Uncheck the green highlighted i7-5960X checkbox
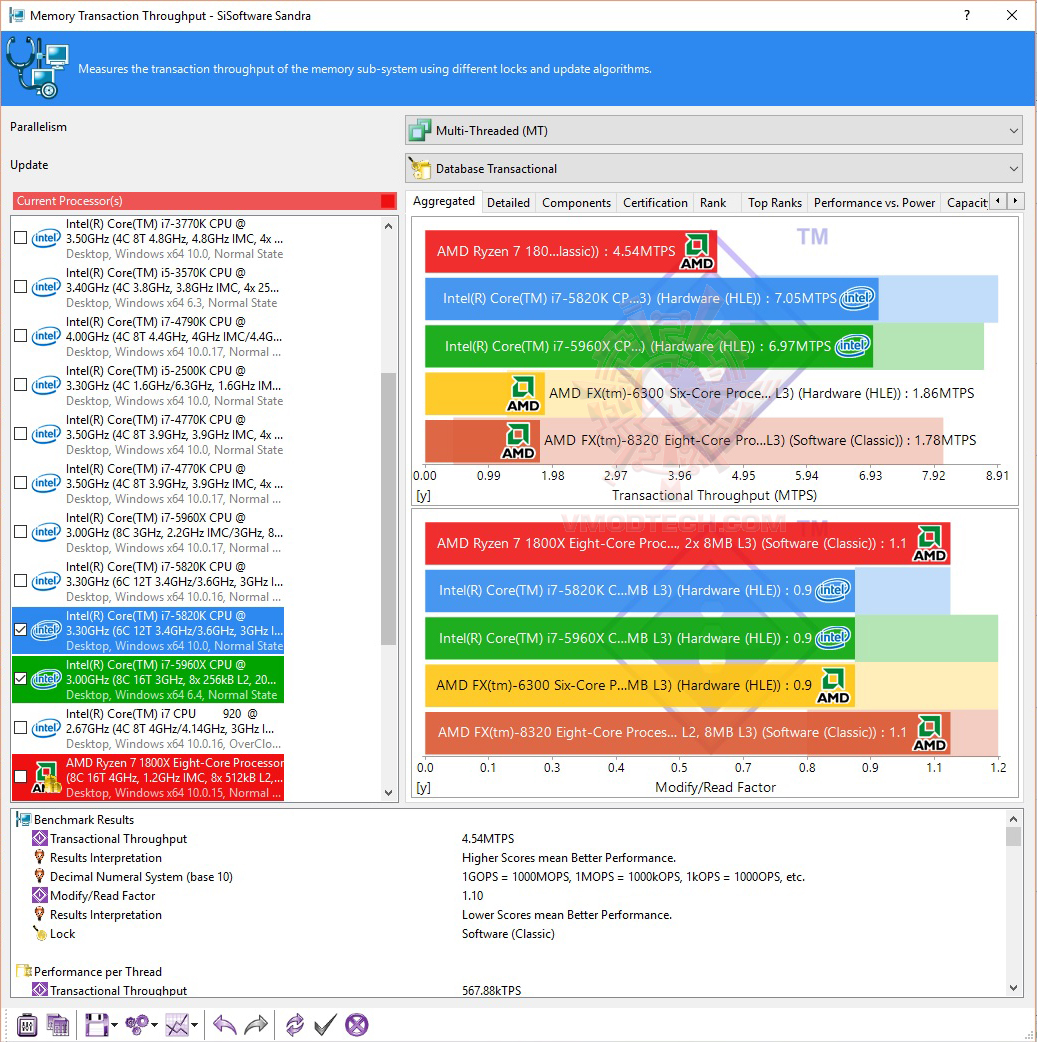Image resolution: width=1037 pixels, height=1042 pixels. (x=21, y=679)
